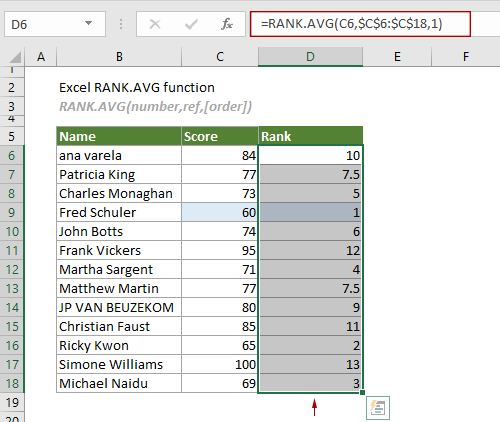This screenshot has height=422, width=500.
Task: Select row 6 header
Action: [x=12, y=155]
